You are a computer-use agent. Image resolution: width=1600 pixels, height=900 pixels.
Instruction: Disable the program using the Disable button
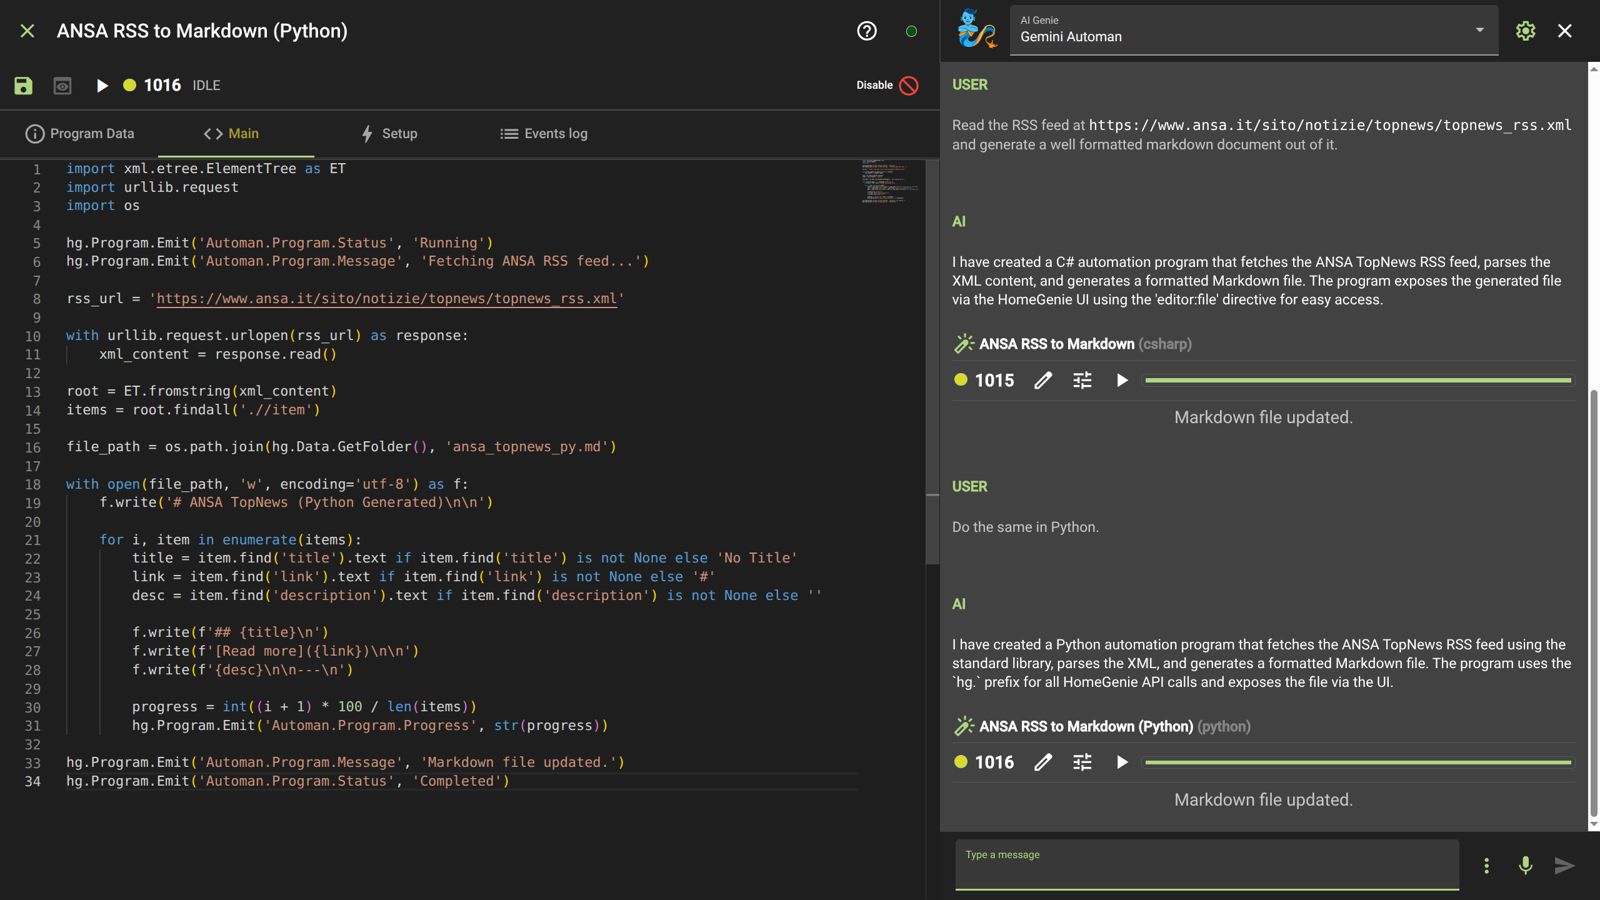coord(887,86)
